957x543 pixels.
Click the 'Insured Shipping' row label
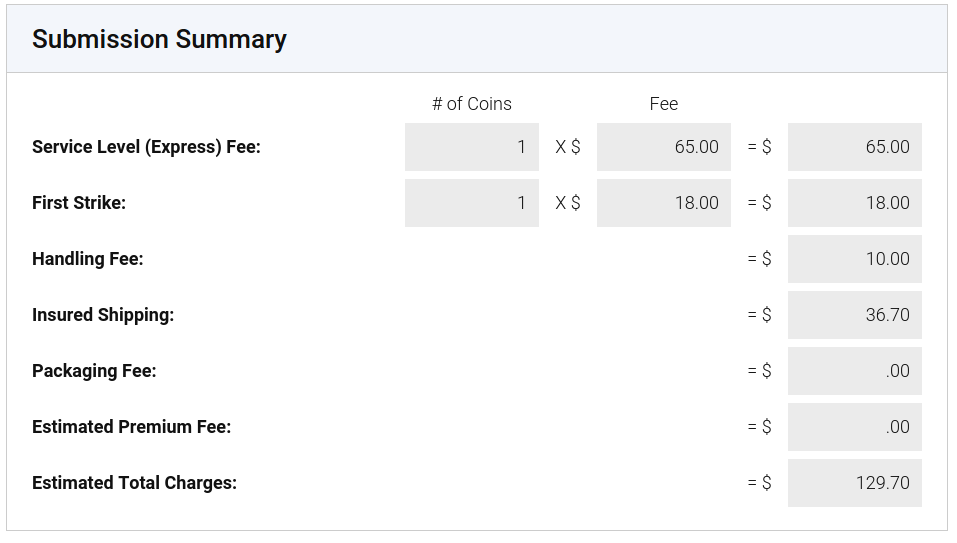[103, 315]
